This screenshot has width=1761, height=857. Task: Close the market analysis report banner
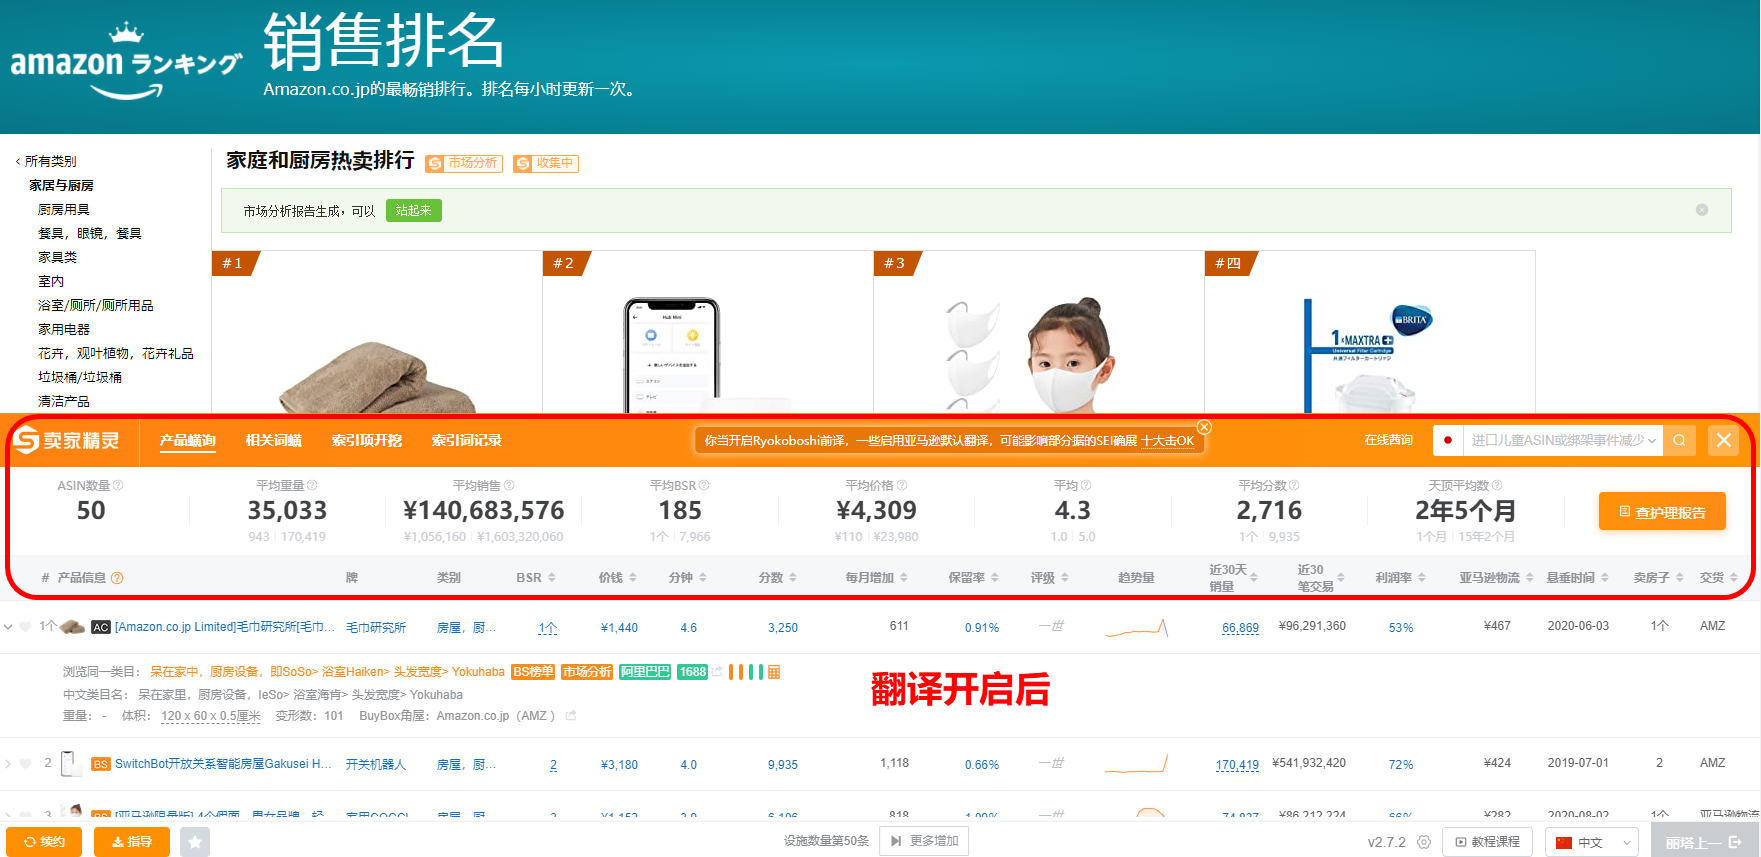coord(1702,210)
